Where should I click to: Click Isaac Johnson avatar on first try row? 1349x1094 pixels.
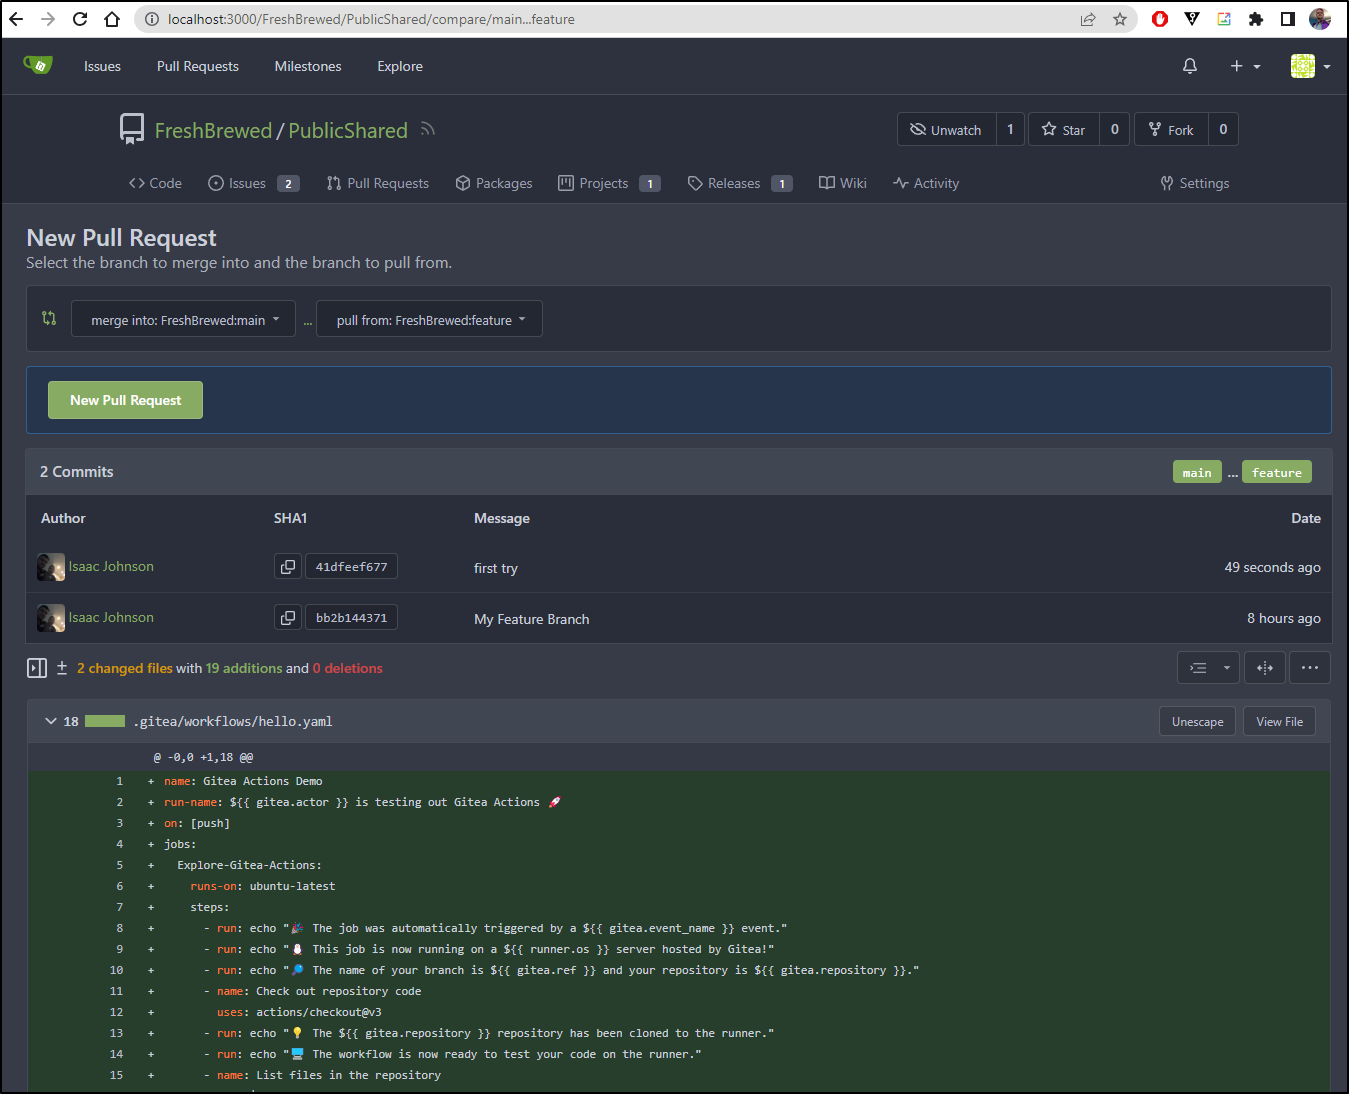pos(51,567)
